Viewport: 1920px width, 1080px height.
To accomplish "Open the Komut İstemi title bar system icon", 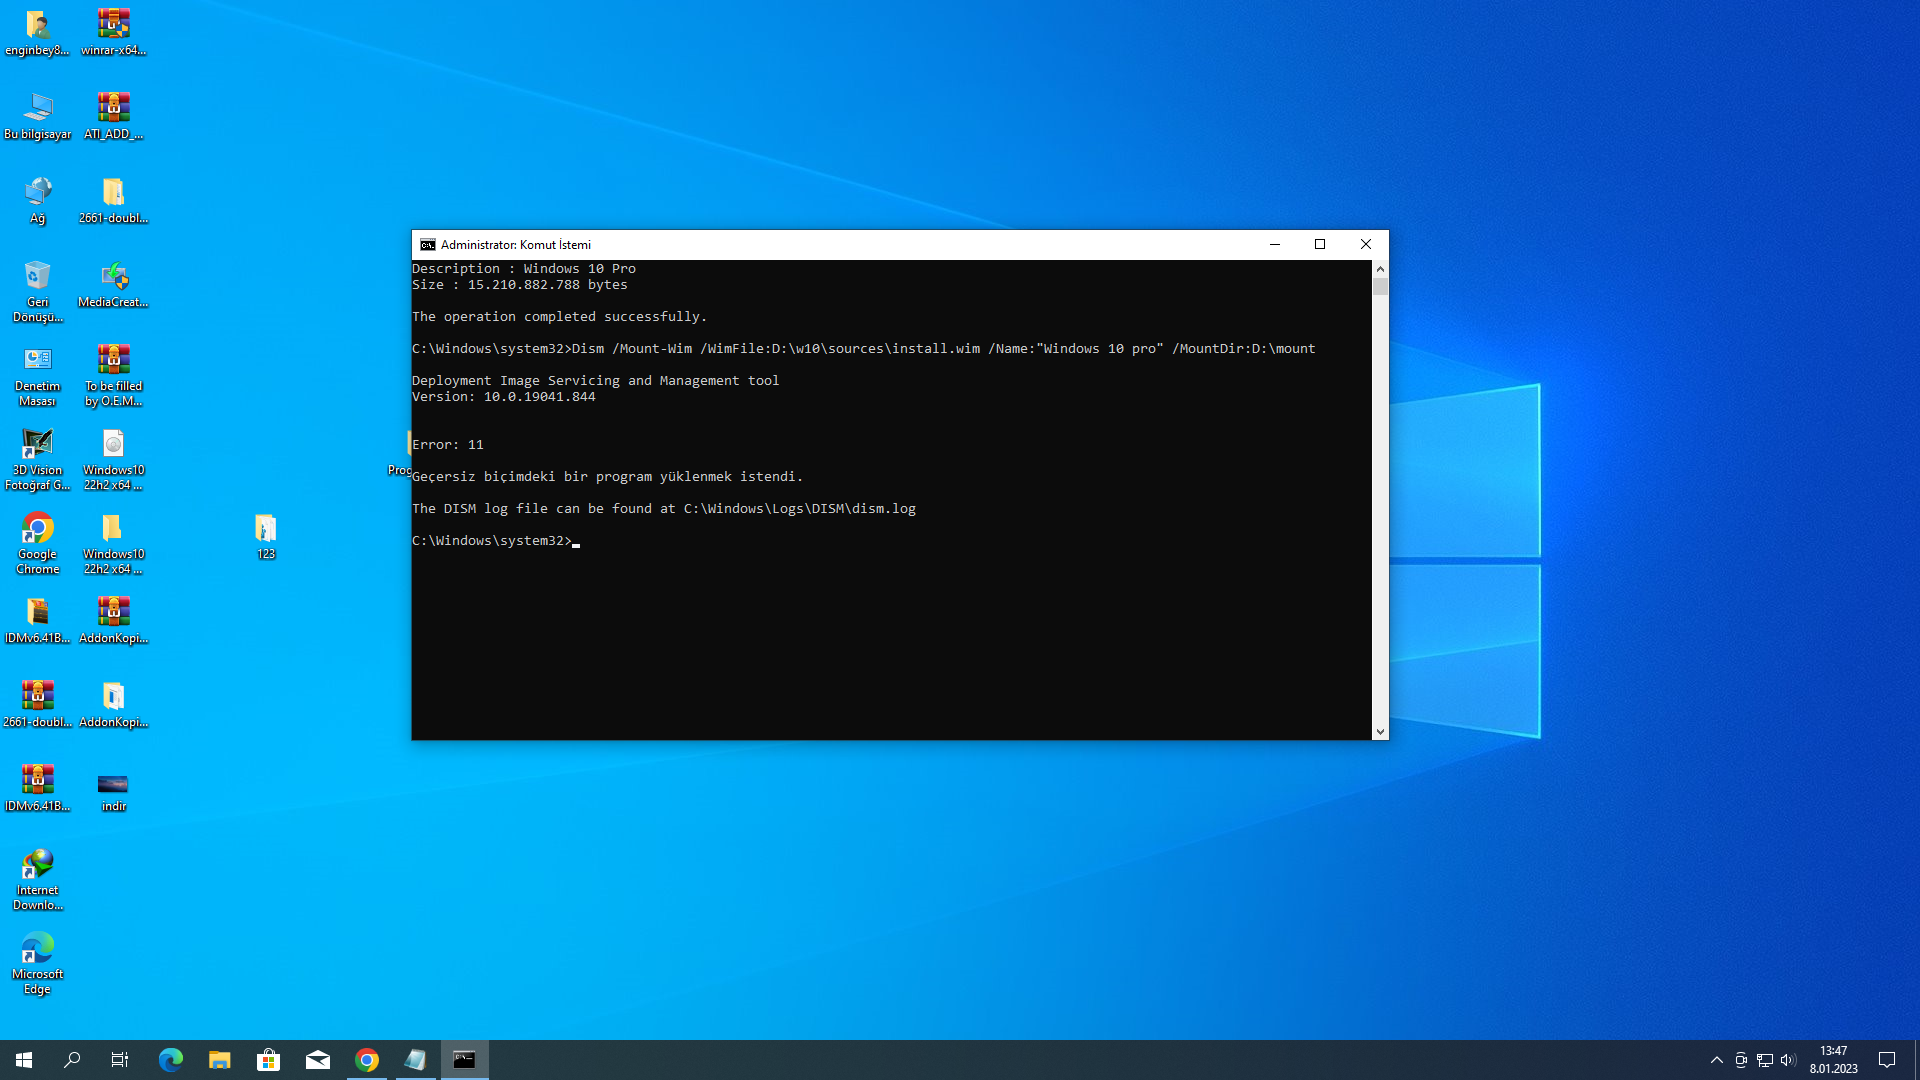I will point(428,245).
